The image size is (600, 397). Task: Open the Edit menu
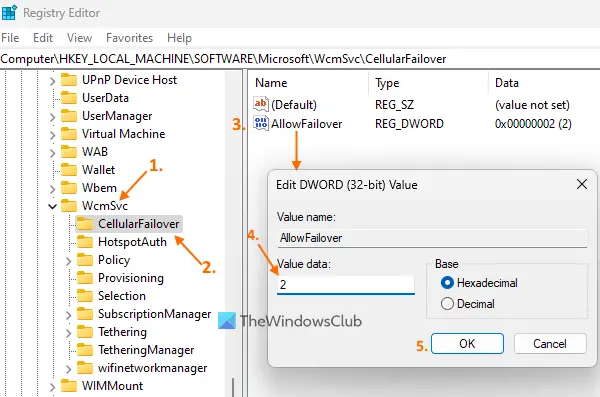coord(43,38)
